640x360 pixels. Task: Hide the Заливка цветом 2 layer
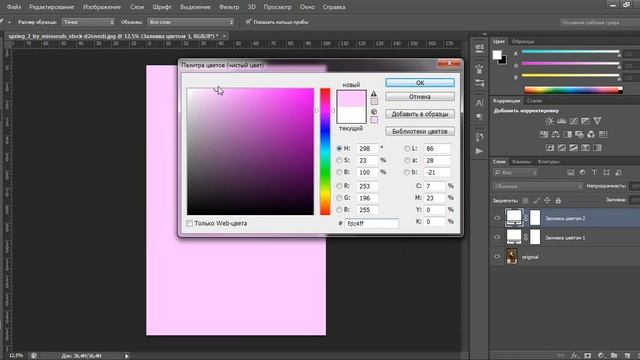[x=497, y=218]
